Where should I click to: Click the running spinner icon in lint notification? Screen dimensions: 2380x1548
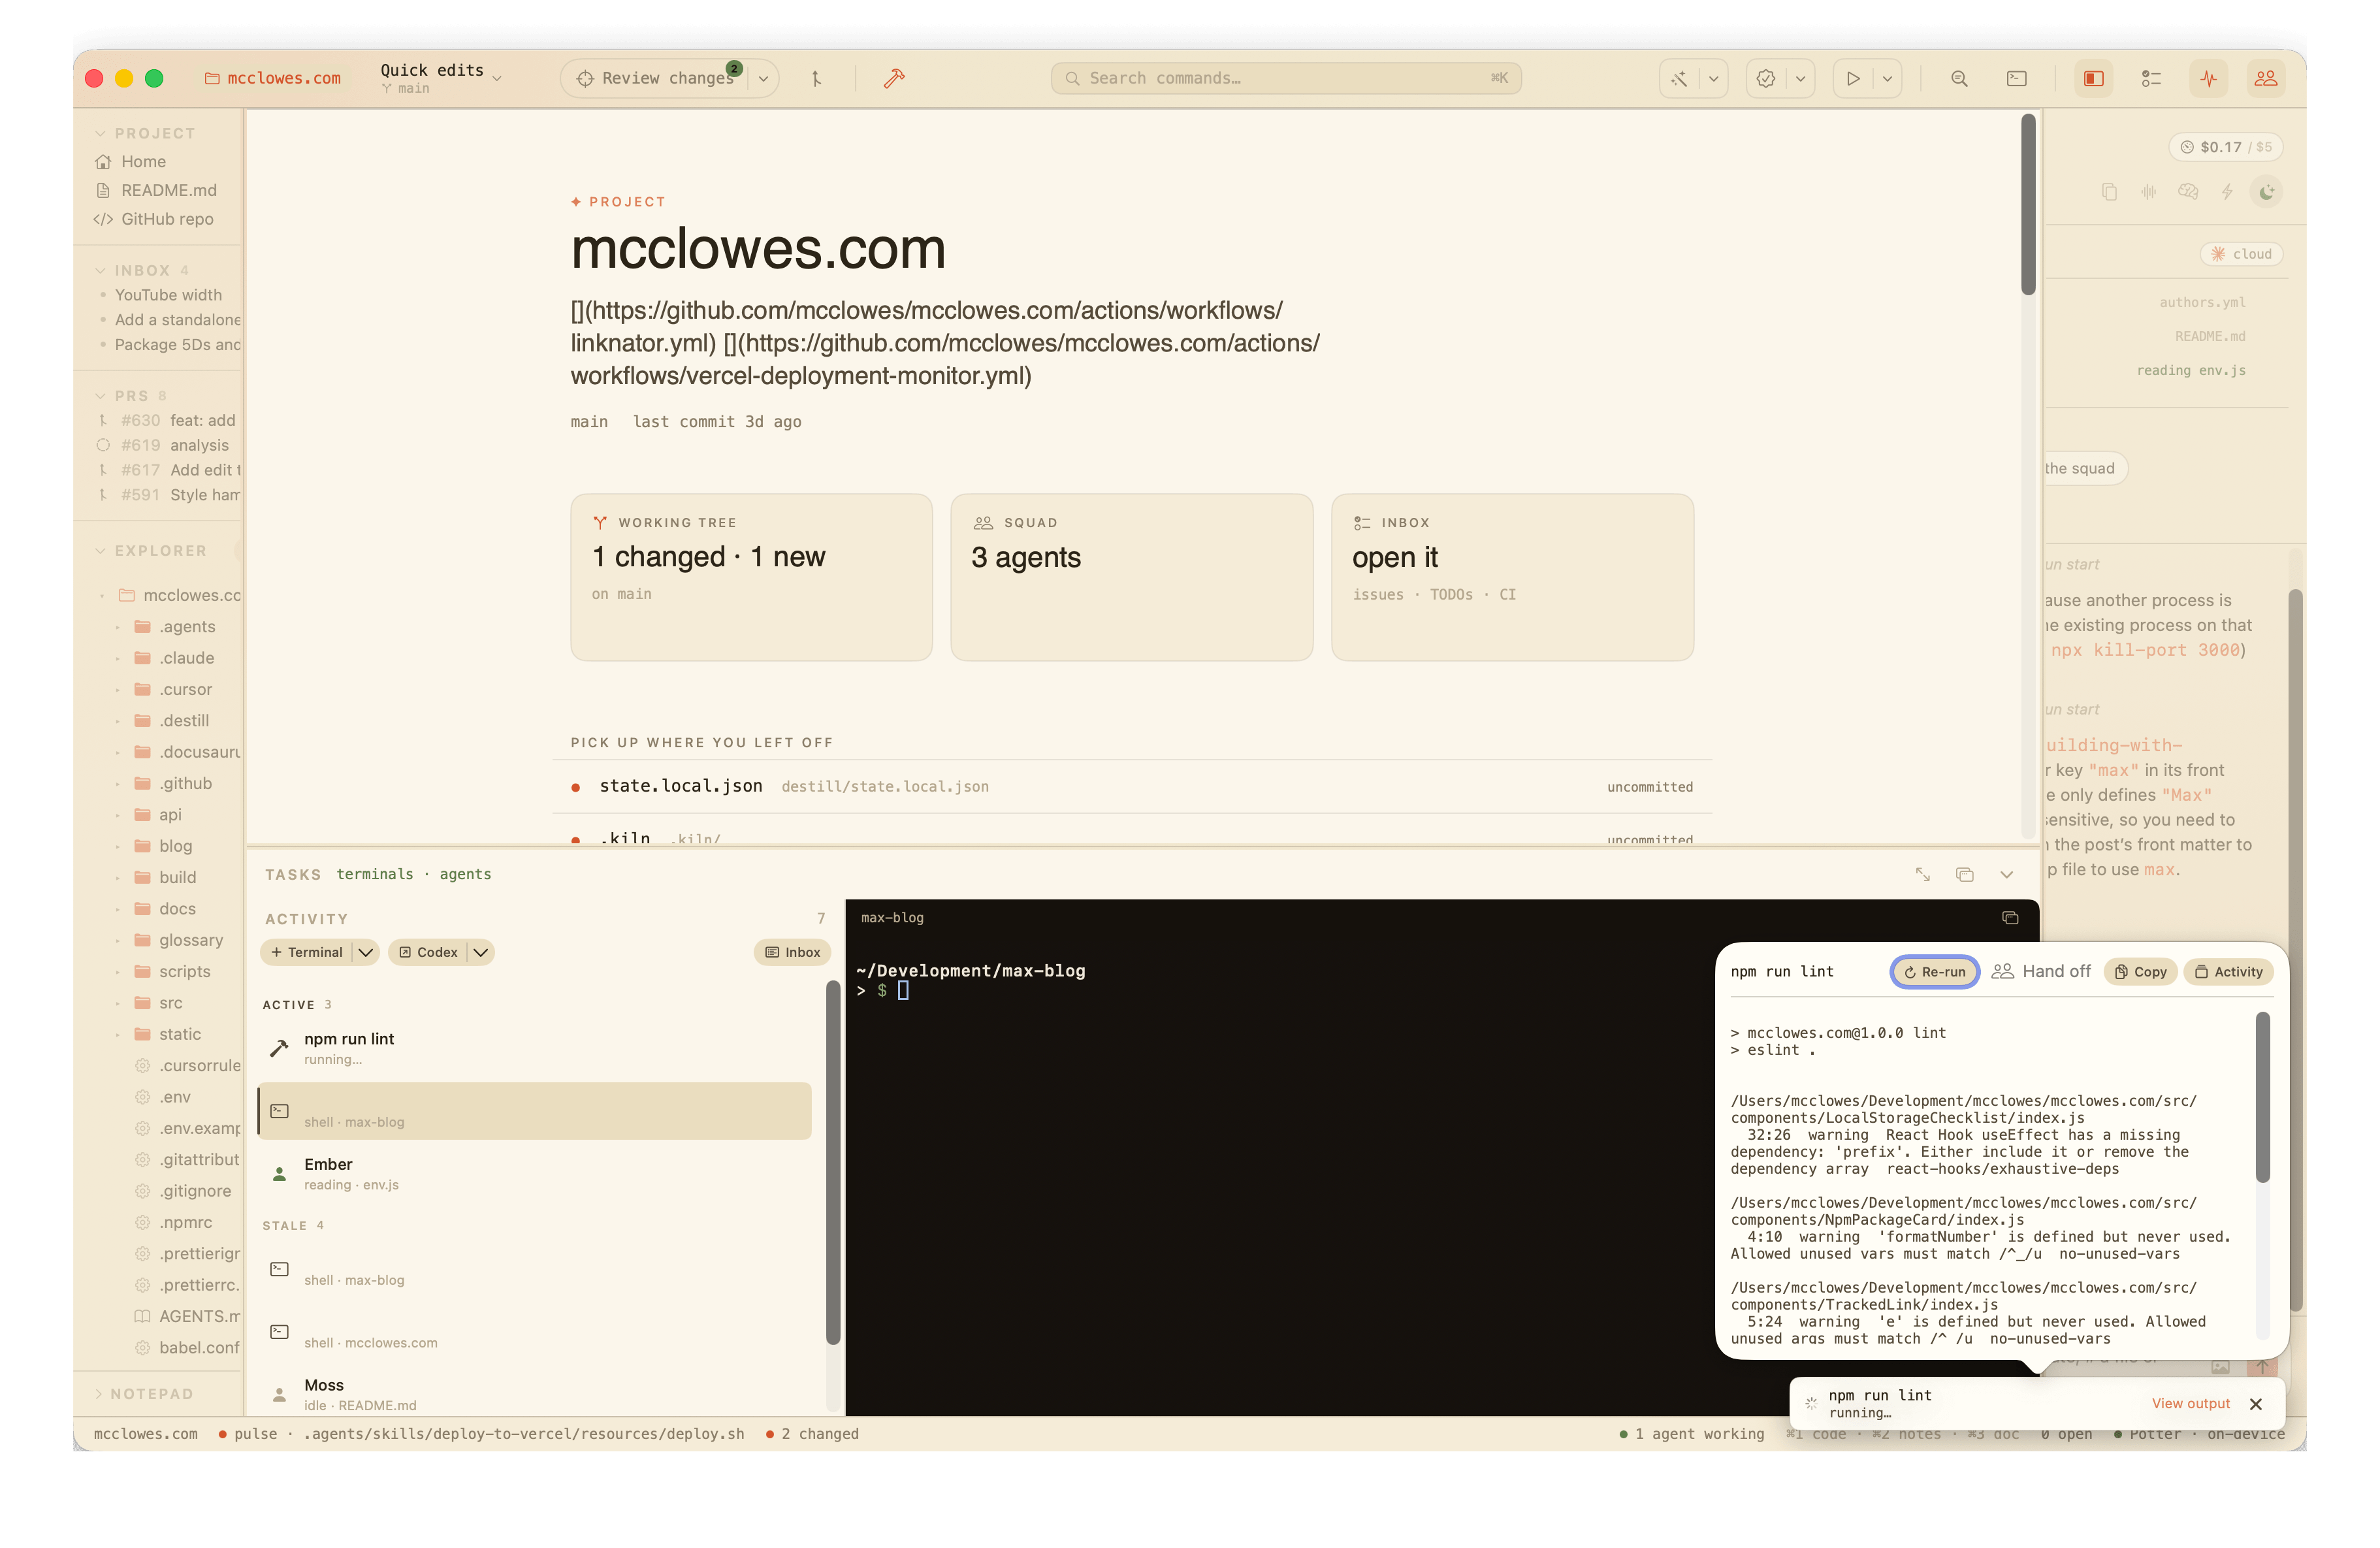(x=1811, y=1403)
